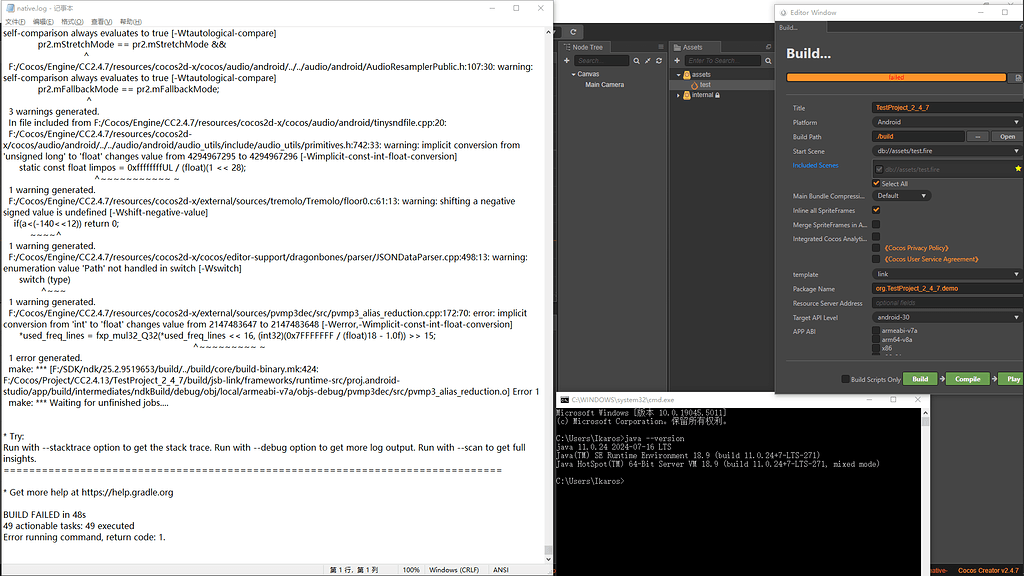Open the Node Tree panel menu icon
The width and height of the screenshot is (1024, 576).
click(661, 47)
